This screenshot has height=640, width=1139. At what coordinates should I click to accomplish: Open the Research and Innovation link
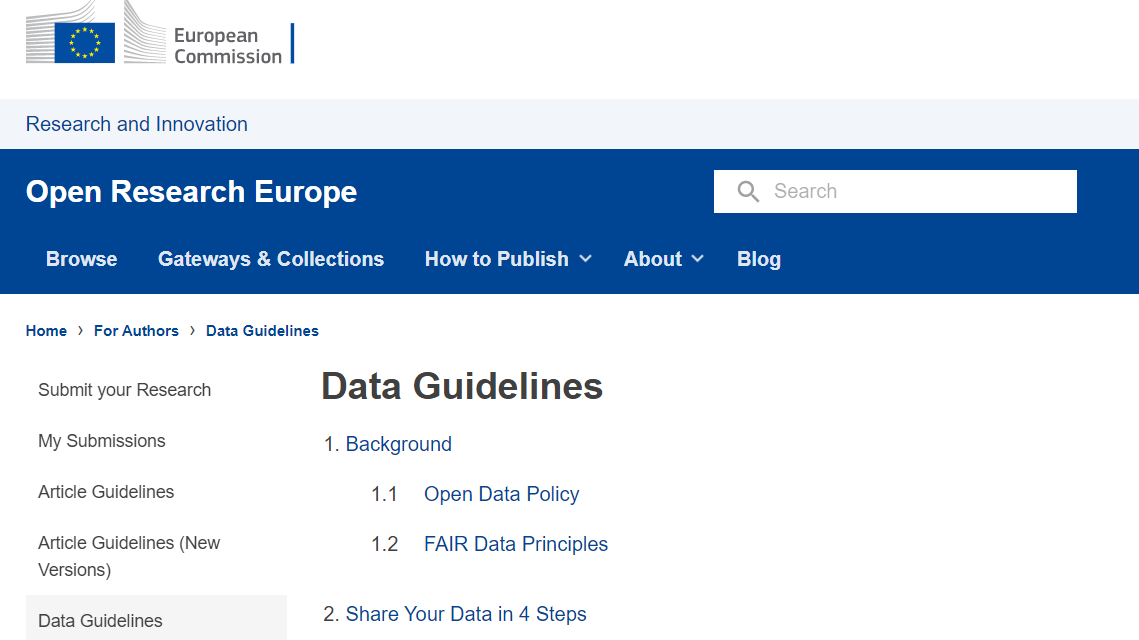pyautogui.click(x=137, y=124)
